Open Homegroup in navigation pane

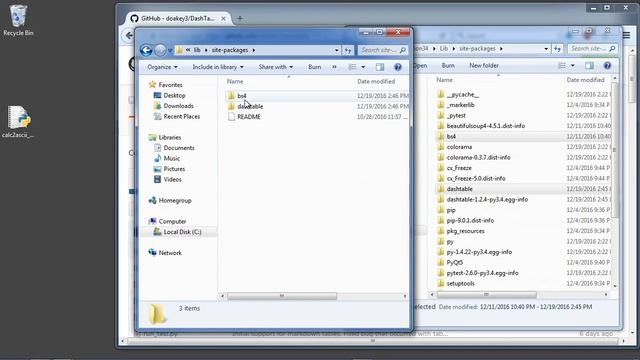click(x=174, y=200)
